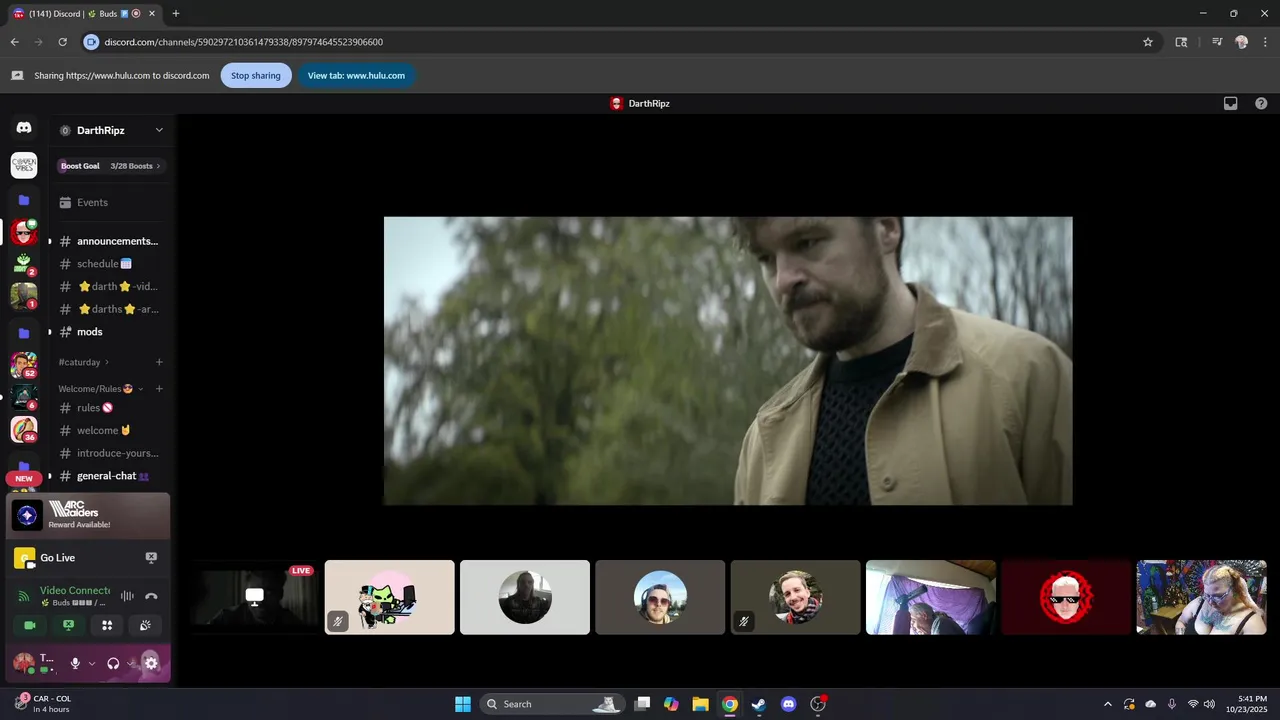Toggle system volume icon in tray
This screenshot has height=720, width=1280.
pyautogui.click(x=1210, y=704)
